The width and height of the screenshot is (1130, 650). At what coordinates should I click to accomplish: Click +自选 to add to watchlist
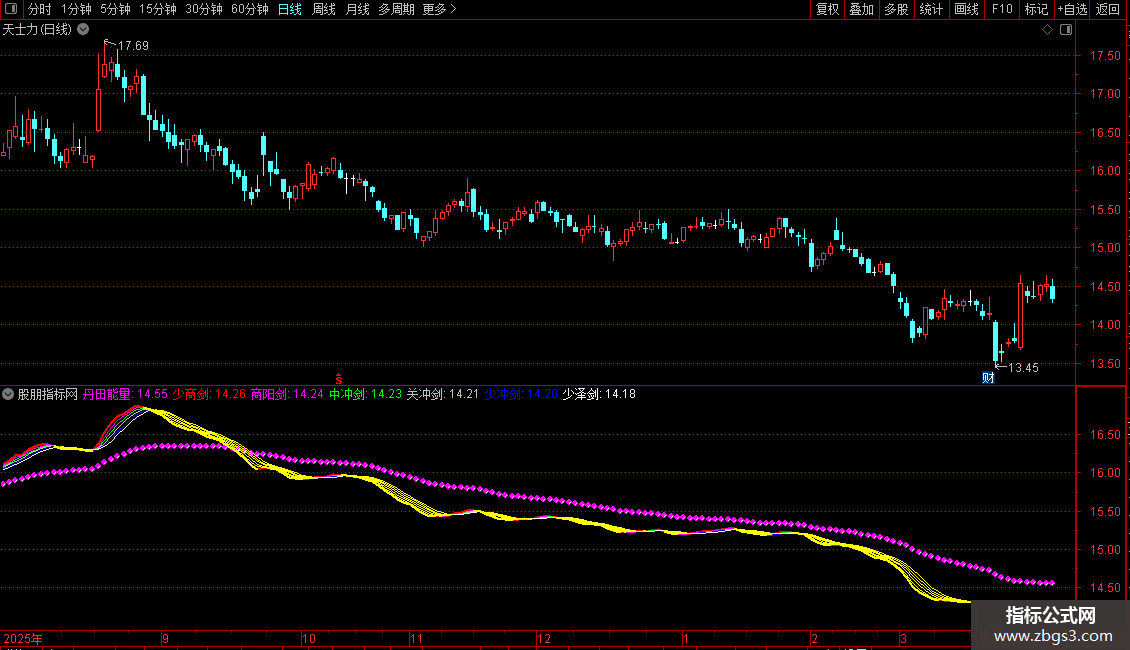coord(1071,9)
